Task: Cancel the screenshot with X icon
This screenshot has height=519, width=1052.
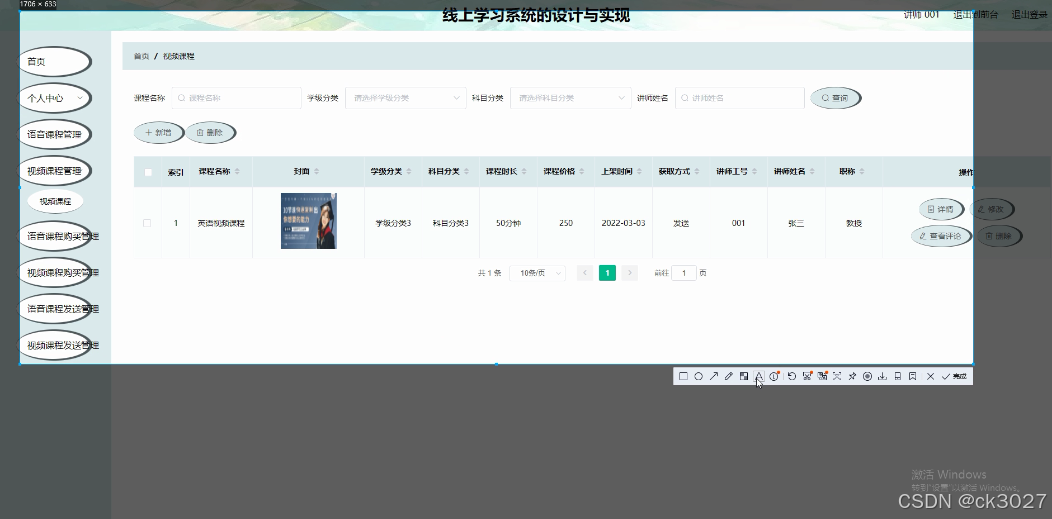Action: [931, 376]
